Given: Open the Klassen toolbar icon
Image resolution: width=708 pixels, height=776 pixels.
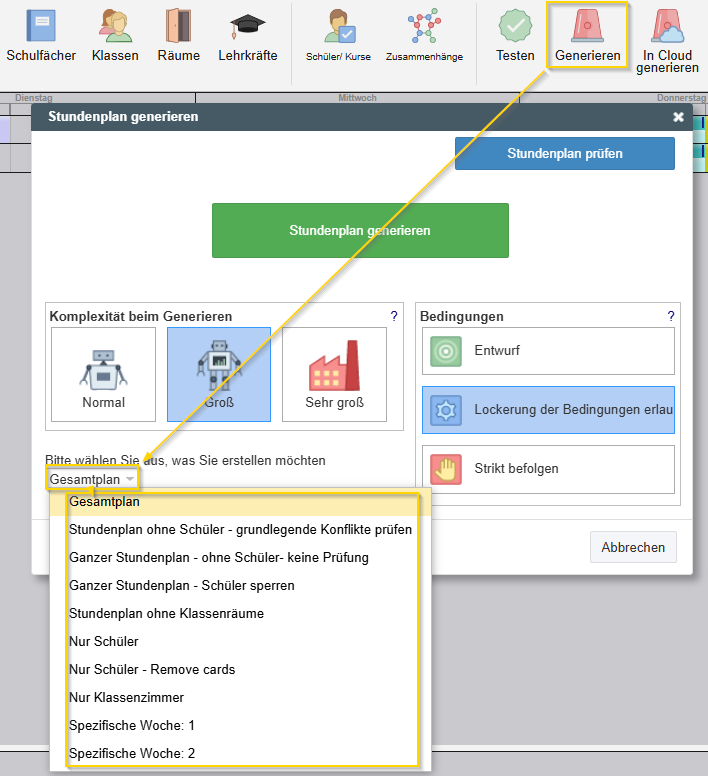Looking at the screenshot, I should [115, 26].
